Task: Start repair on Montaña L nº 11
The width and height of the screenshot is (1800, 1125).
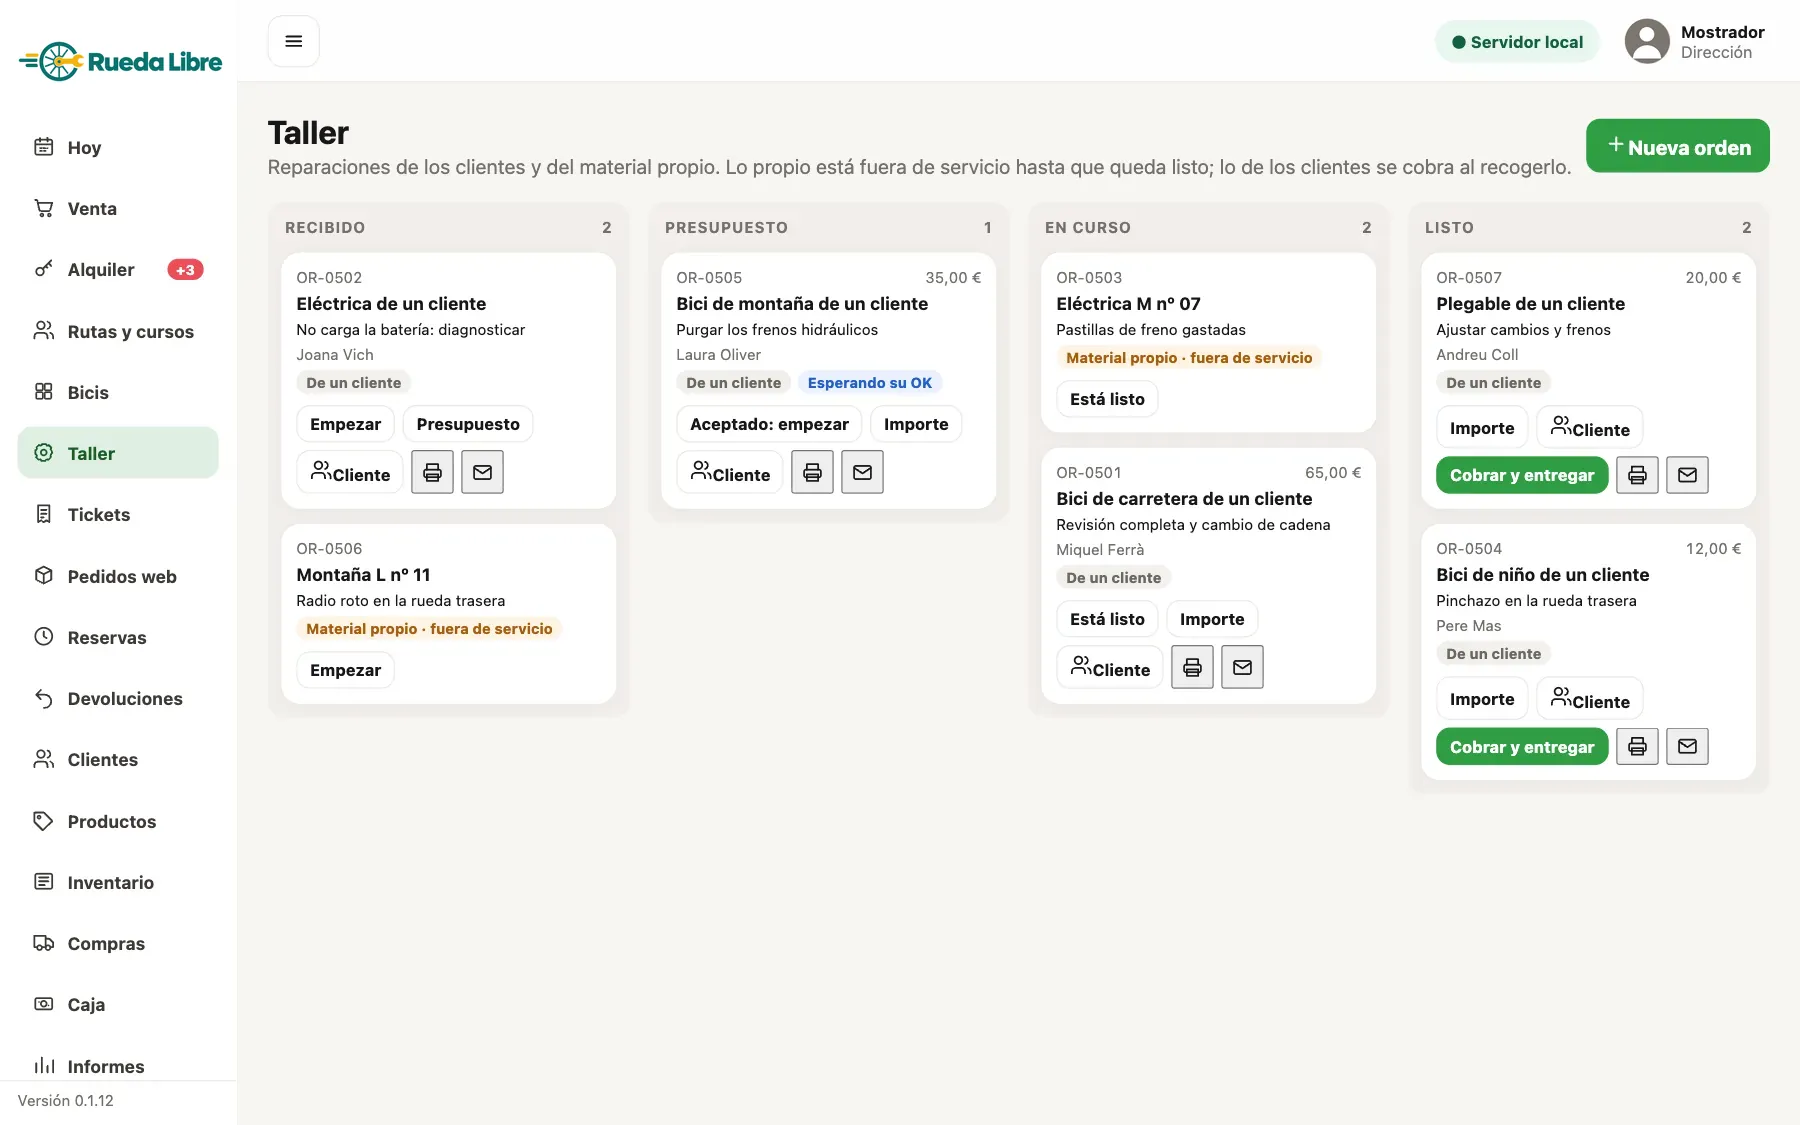Action: [x=345, y=670]
